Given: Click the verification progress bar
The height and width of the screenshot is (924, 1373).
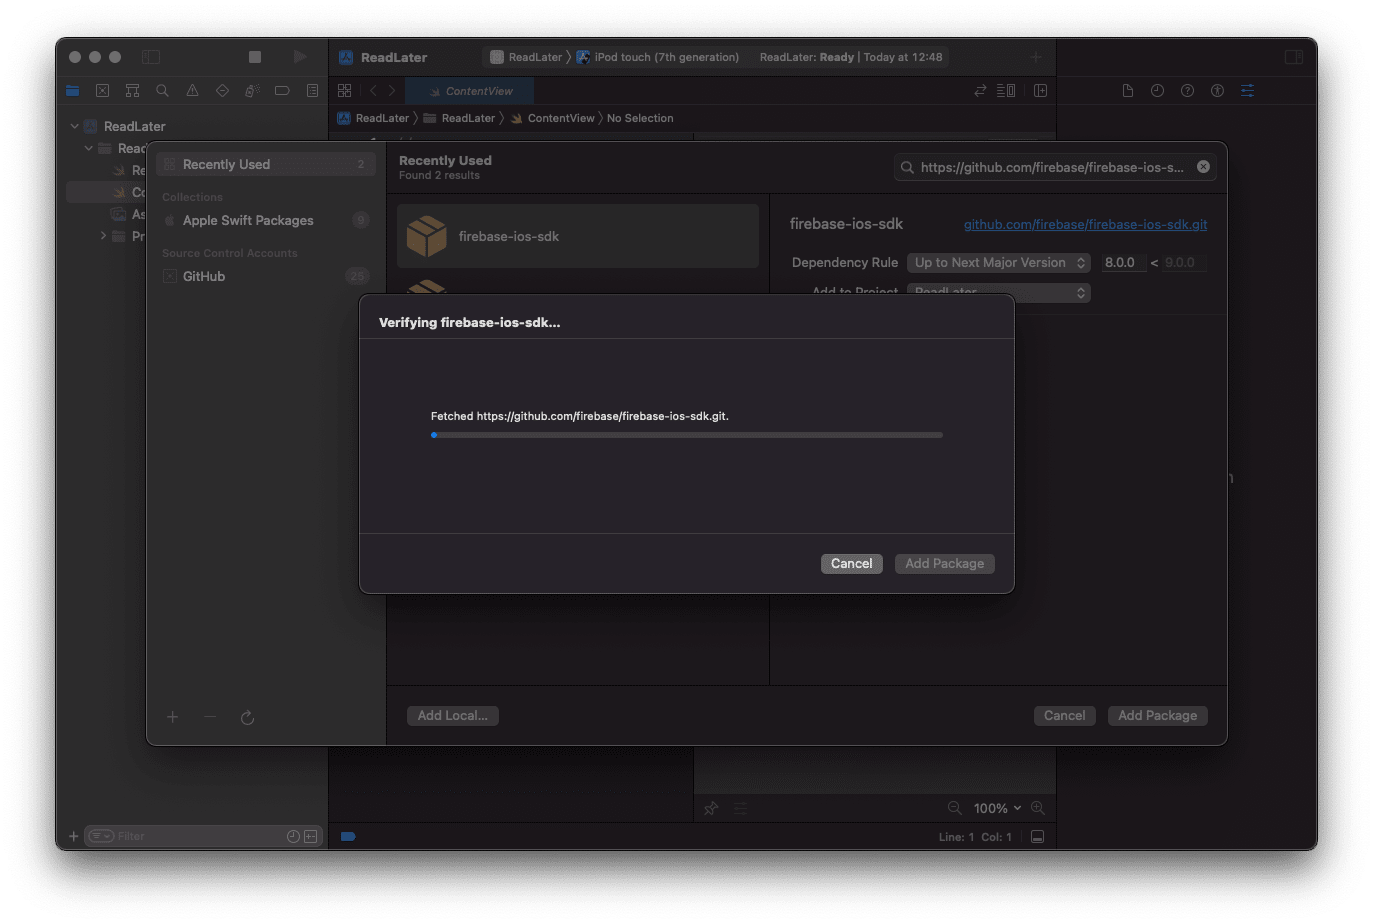Looking at the screenshot, I should 686,435.
